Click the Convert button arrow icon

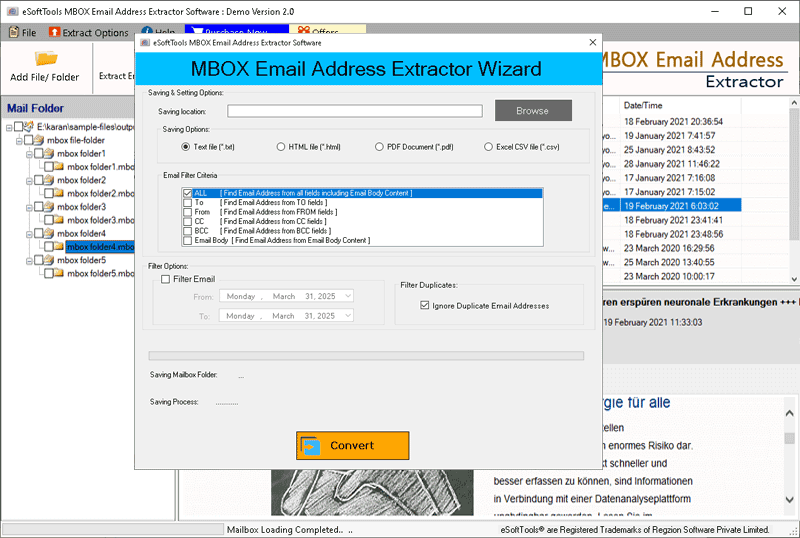pos(310,446)
